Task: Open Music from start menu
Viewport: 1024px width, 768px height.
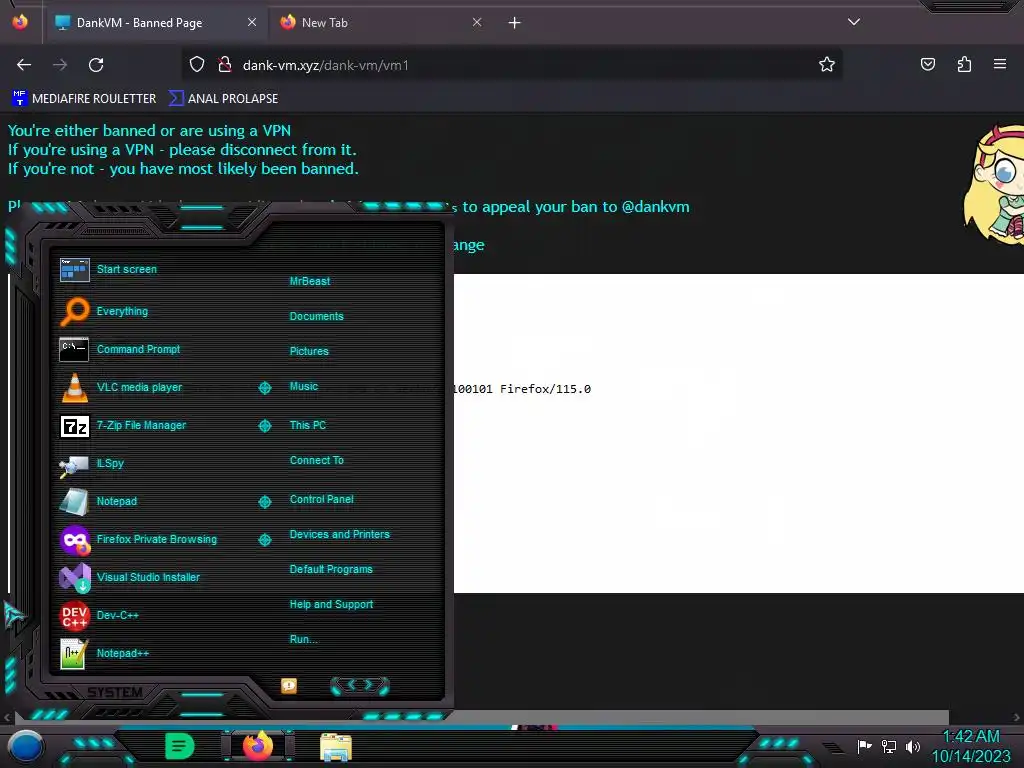Action: point(304,386)
